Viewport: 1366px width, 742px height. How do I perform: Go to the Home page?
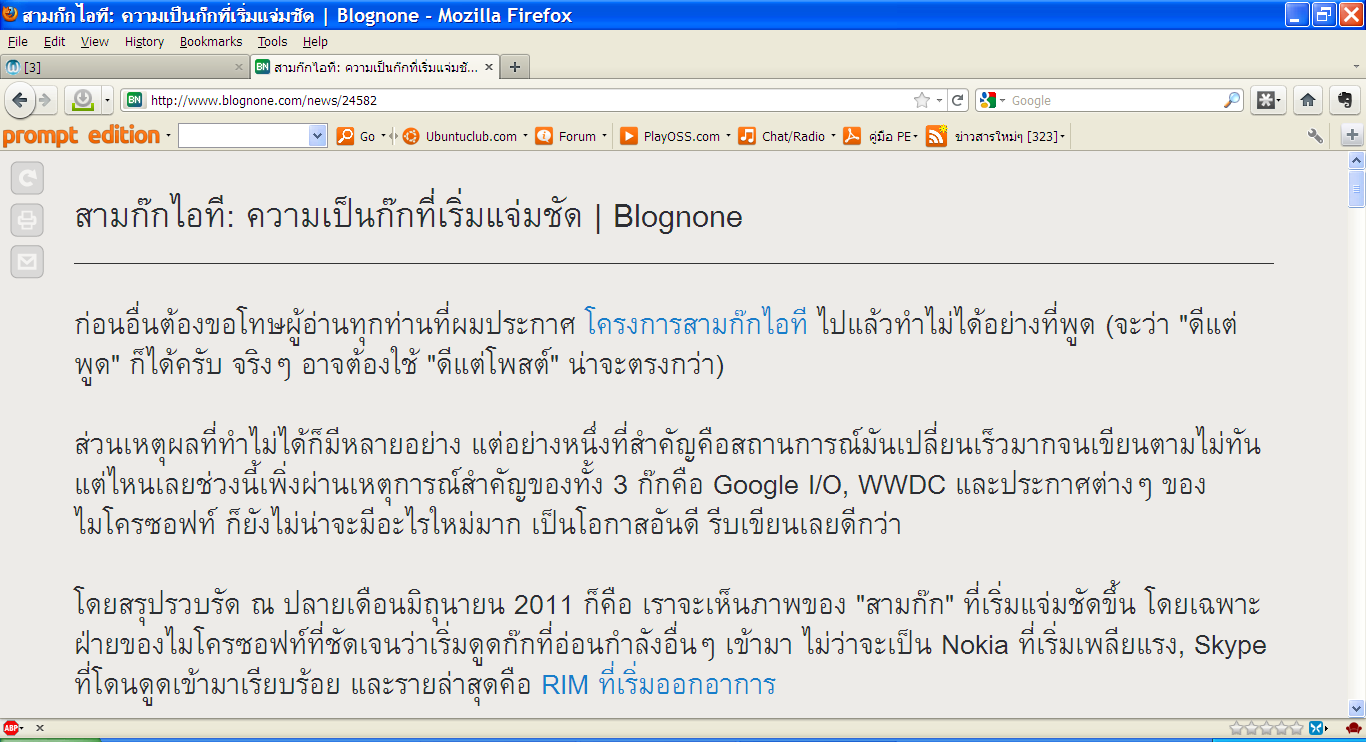click(x=1308, y=100)
